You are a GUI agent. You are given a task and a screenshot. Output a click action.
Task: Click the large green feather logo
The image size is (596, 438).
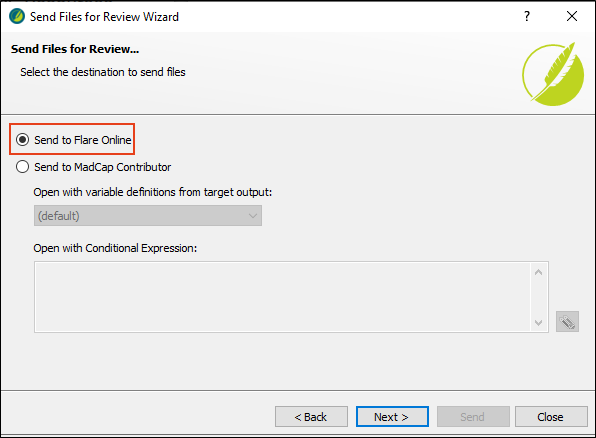pos(553,74)
